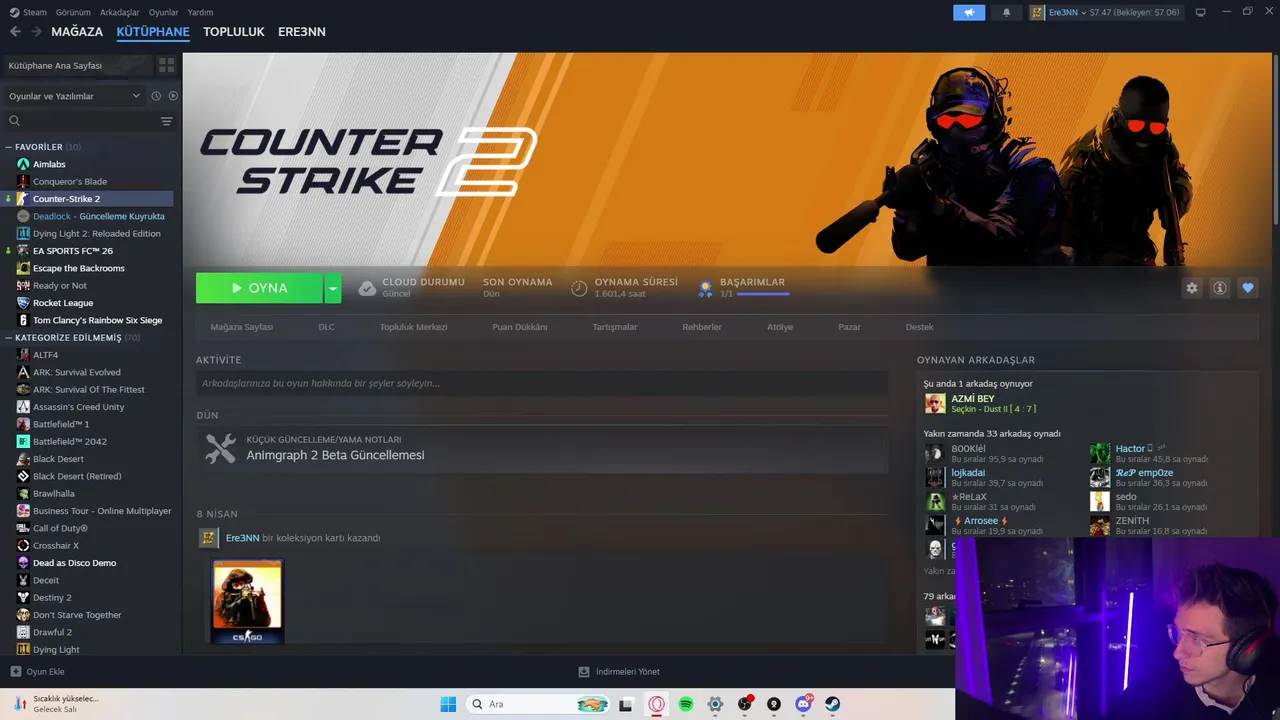Collapse the FAVORİLER category
This screenshot has width=1280, height=720.
point(9,147)
